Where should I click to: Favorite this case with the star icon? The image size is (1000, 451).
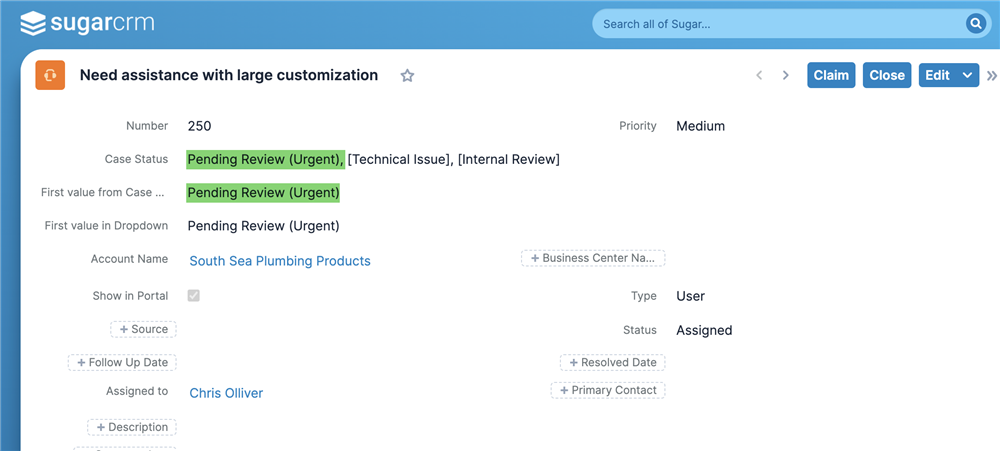(x=407, y=76)
